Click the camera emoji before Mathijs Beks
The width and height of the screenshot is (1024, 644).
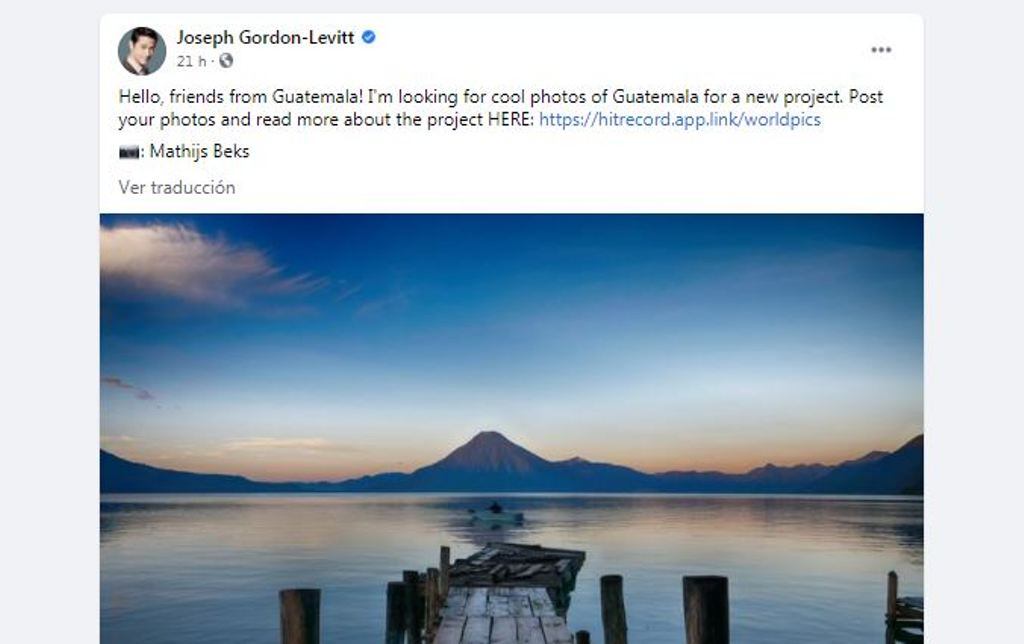pos(129,153)
